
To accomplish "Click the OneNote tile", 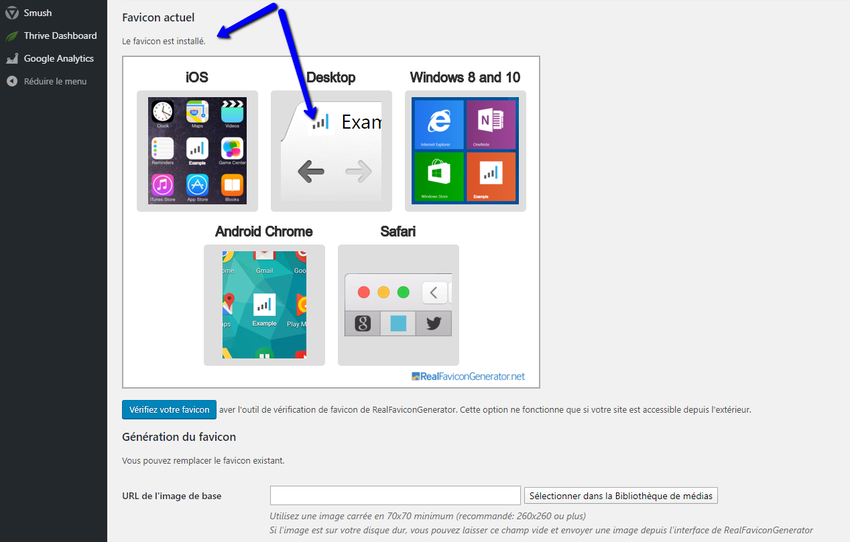I will [x=492, y=124].
